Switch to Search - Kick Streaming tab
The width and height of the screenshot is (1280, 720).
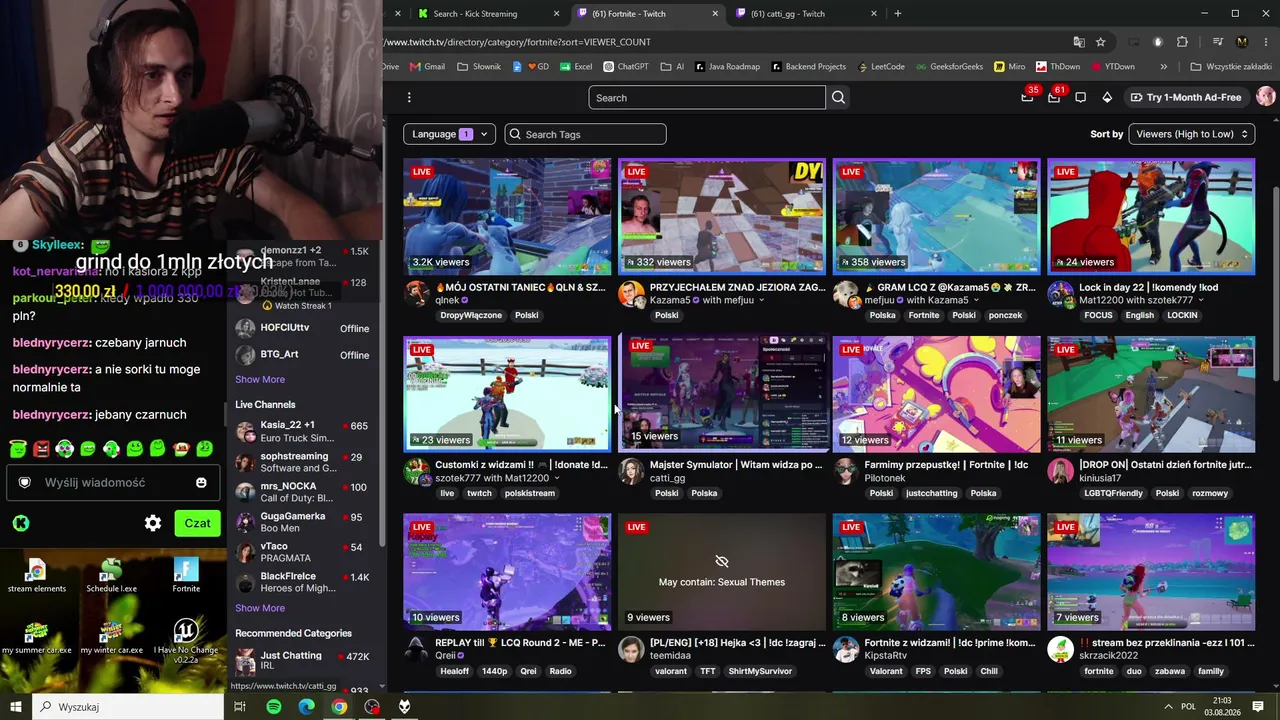pyautogui.click(x=489, y=14)
